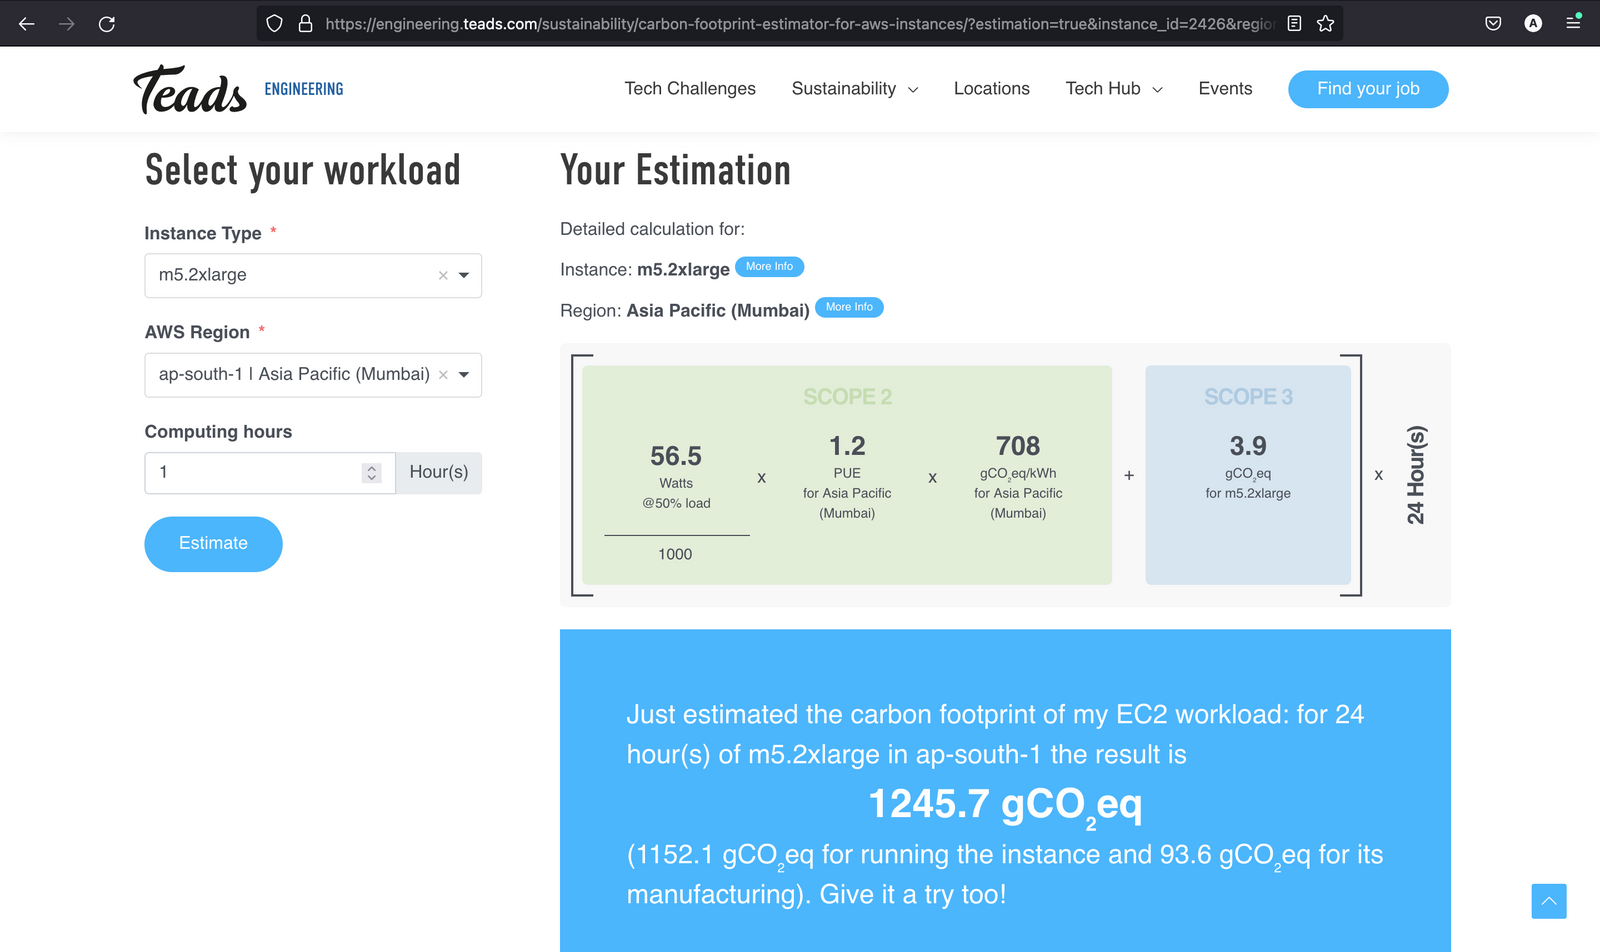Expand the AWS Region dropdown arrow
Screen dimensions: 1600x952
[464, 375]
